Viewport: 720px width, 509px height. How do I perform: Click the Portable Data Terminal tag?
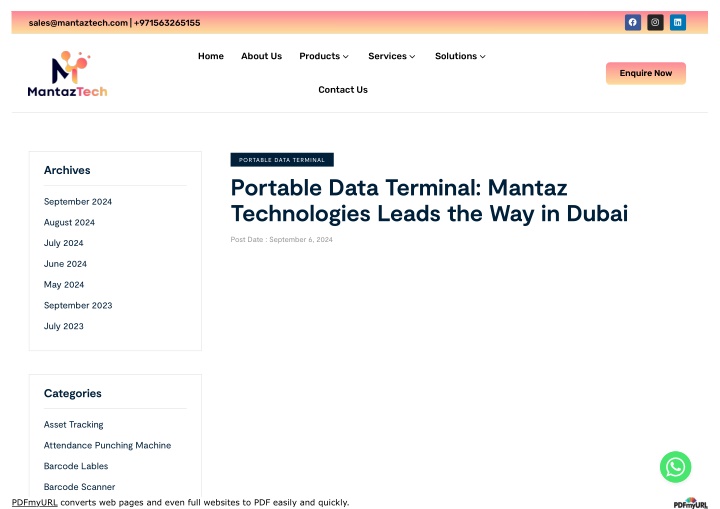click(x=282, y=160)
